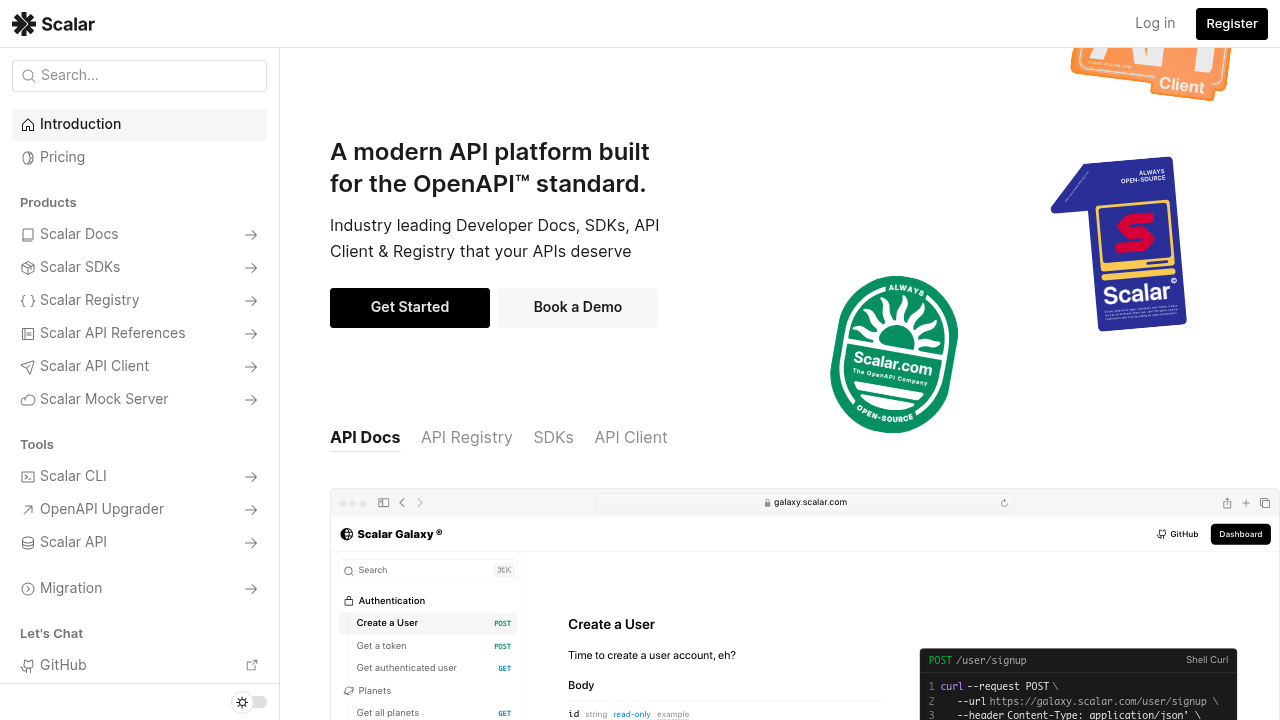Click the Get Started button
Viewport: 1280px width, 720px height.
(x=410, y=308)
